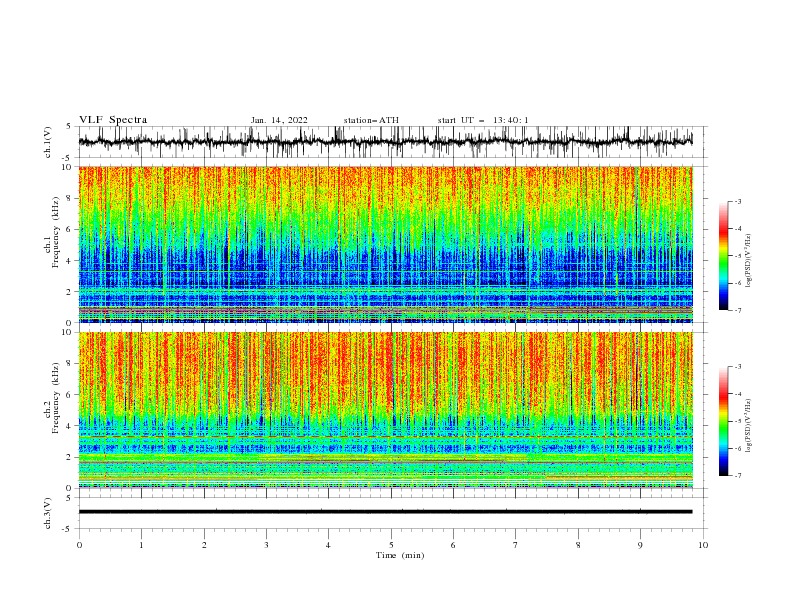The image size is (792, 612).
Task: Click the "5" tick on the ch.3(V) axis
Action: (x=69, y=498)
